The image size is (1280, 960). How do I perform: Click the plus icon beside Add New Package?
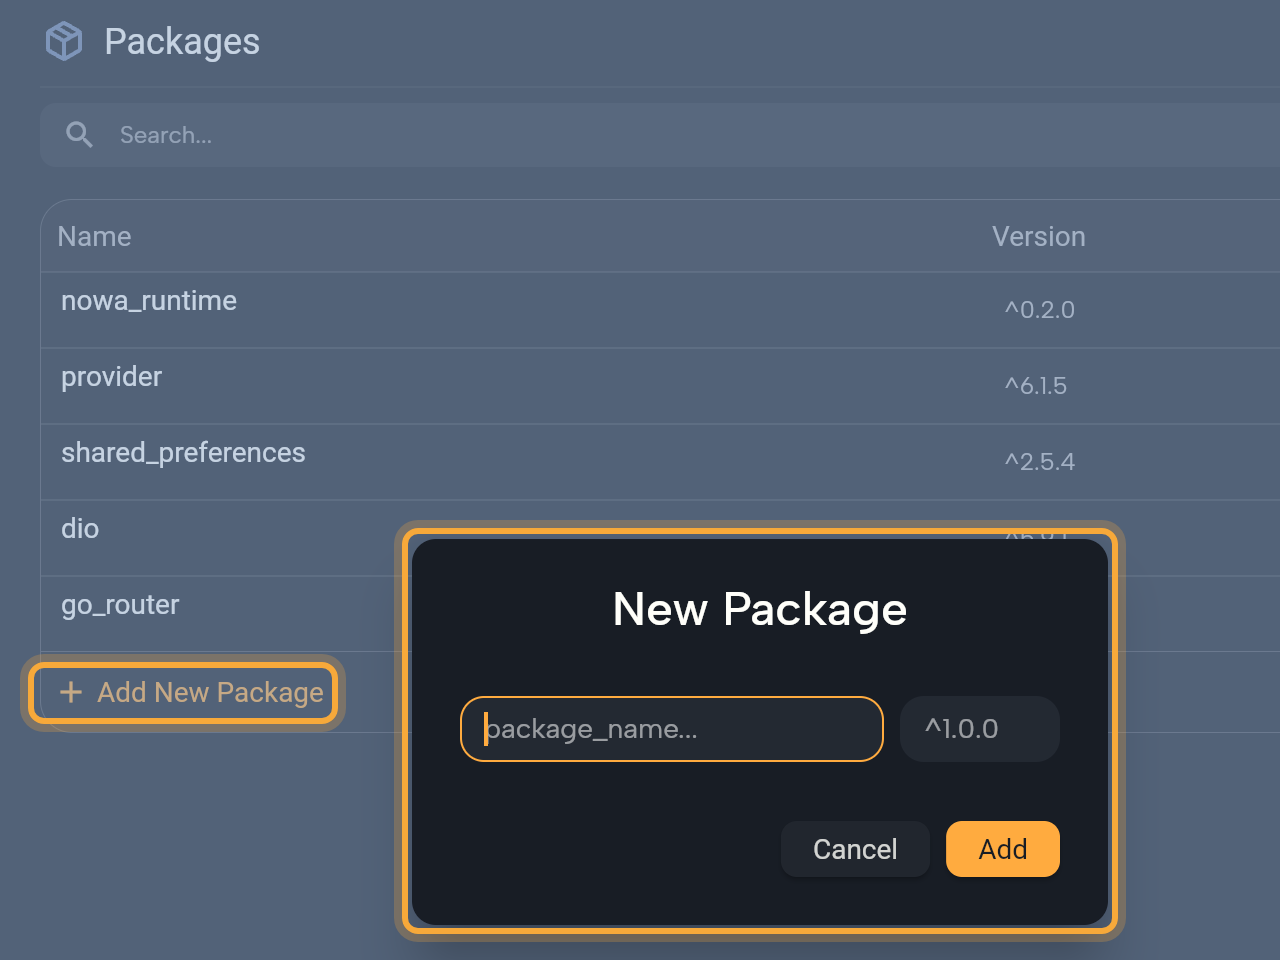pos(71,692)
